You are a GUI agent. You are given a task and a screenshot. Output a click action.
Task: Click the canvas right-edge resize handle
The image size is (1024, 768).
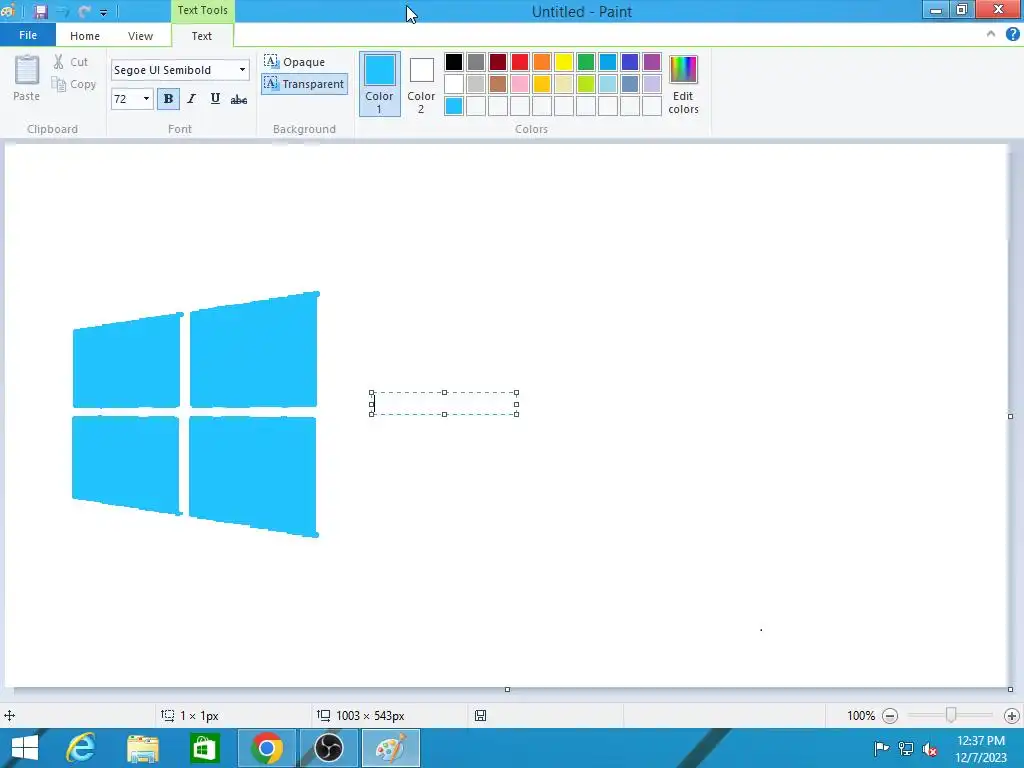(1010, 416)
